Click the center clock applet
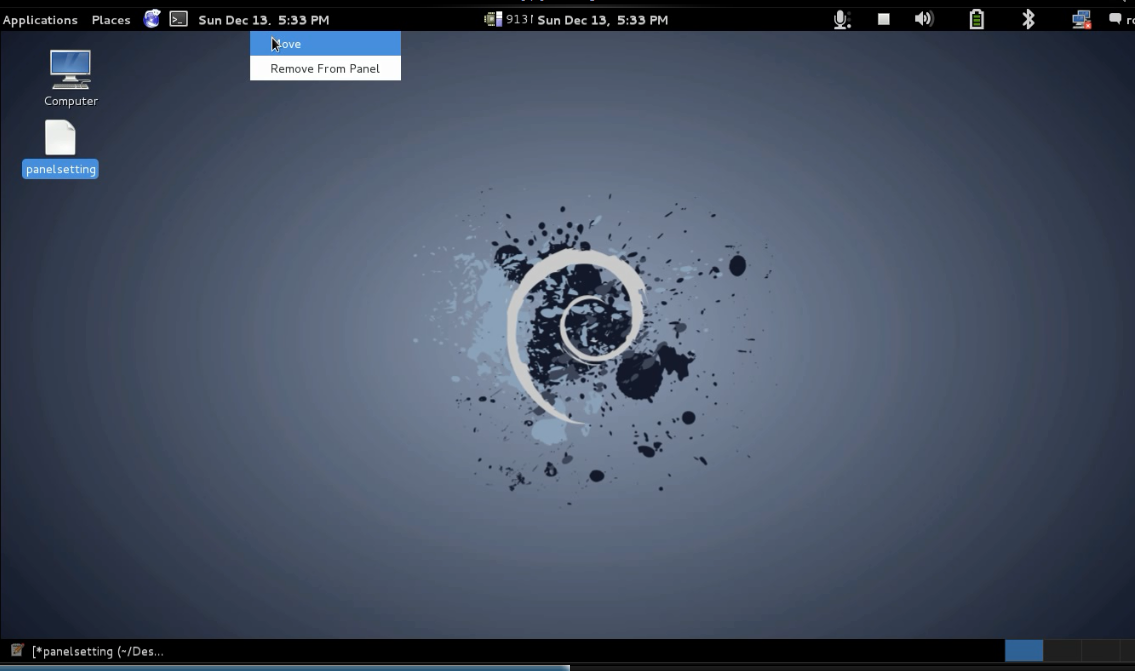 (x=602, y=20)
